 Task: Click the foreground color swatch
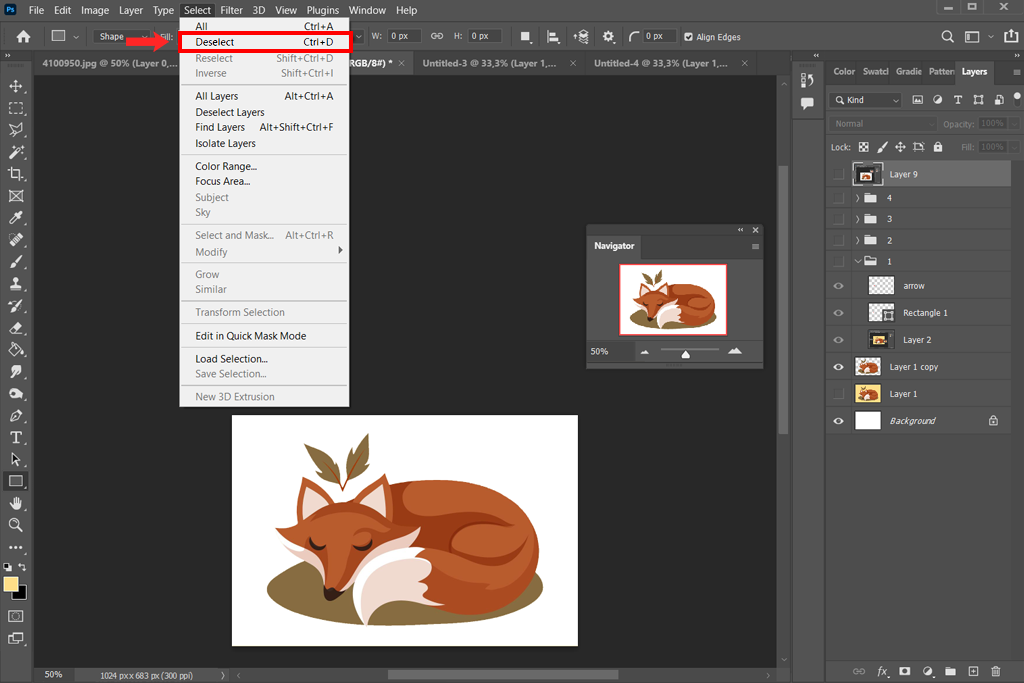click(x=10, y=584)
